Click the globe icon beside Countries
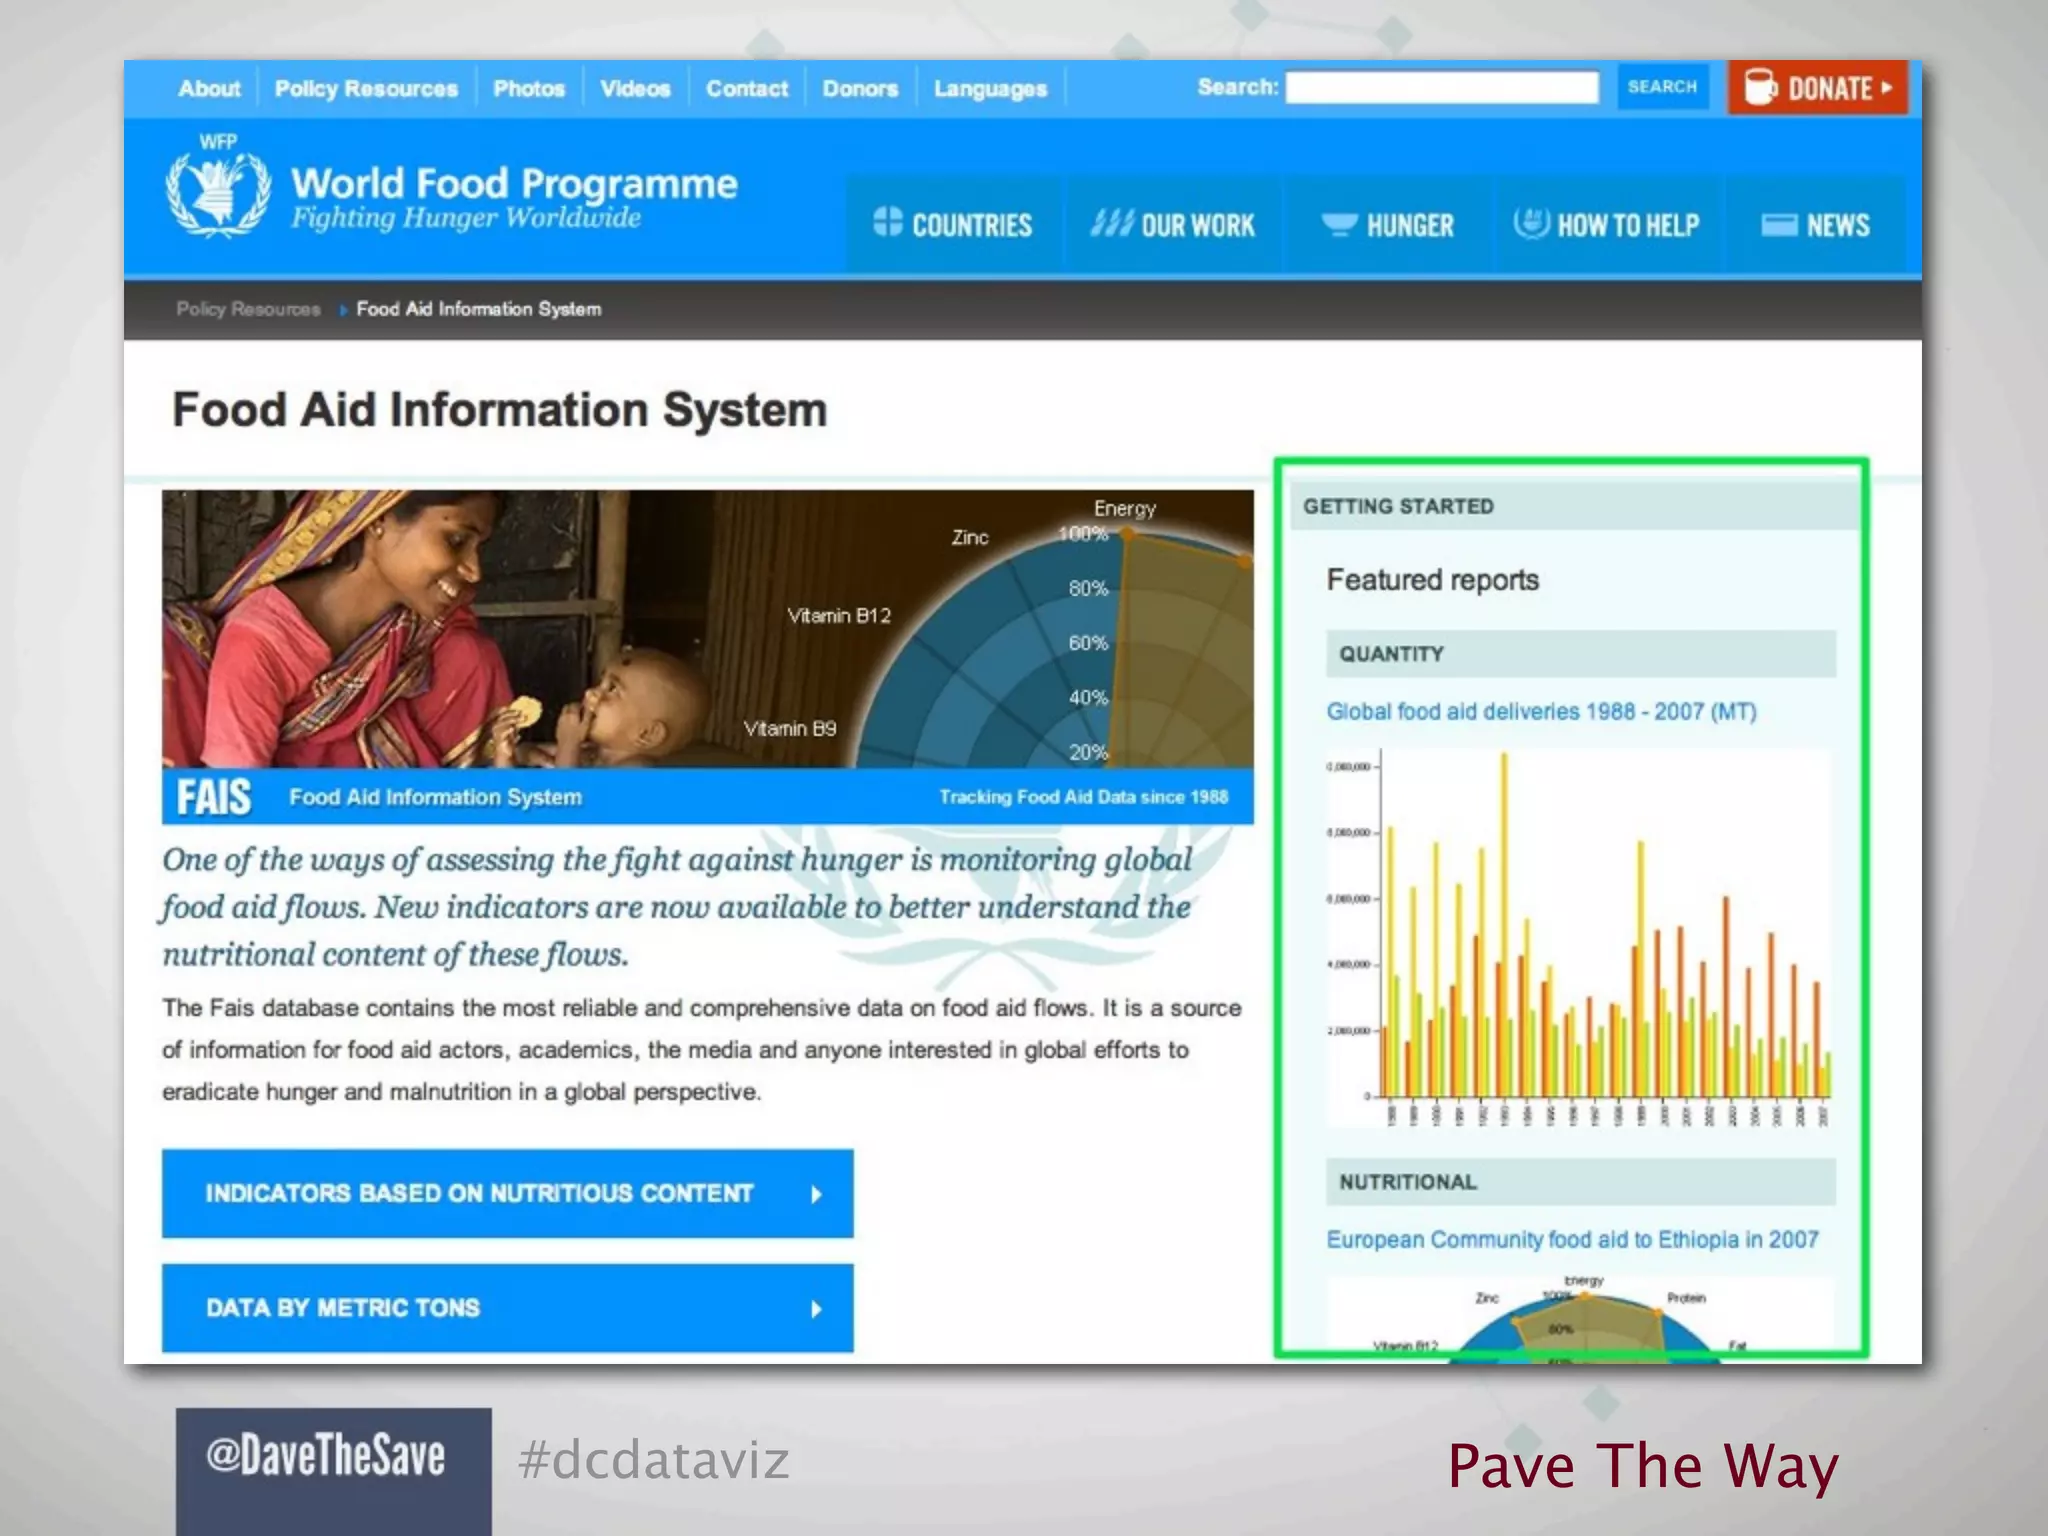This screenshot has height=1536, width=2048. point(887,222)
